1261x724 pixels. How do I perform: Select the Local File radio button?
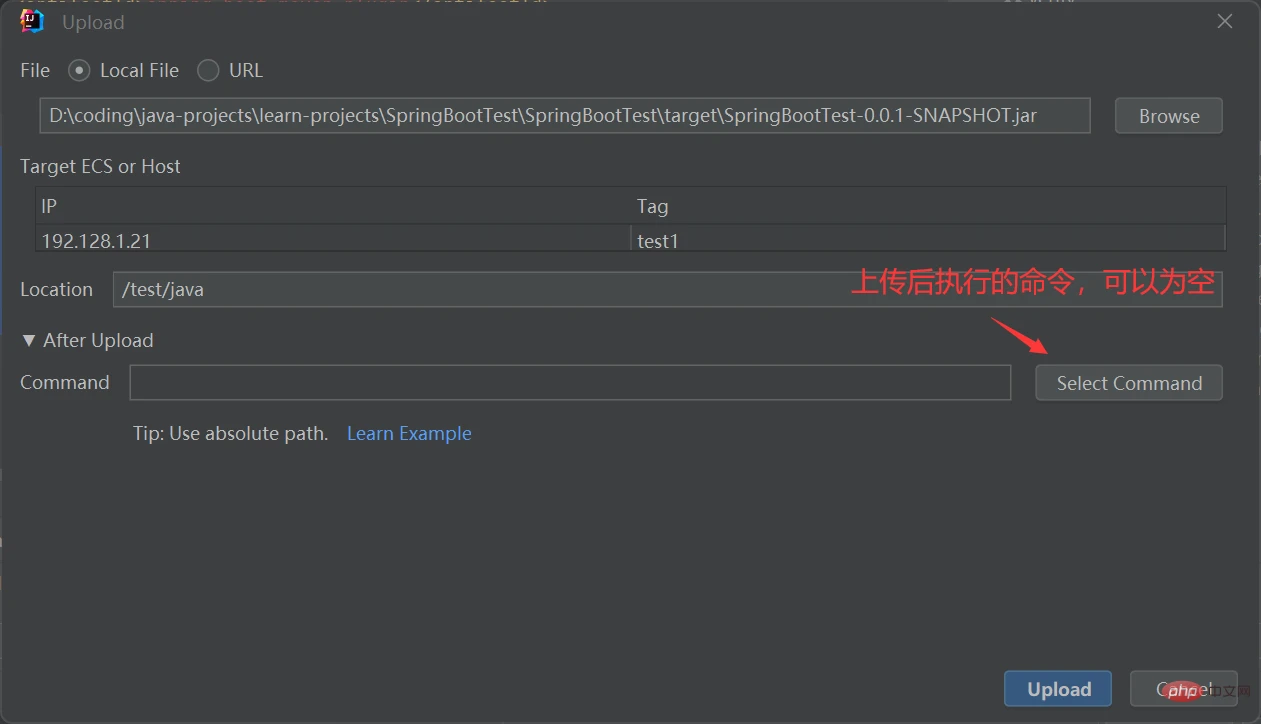tap(79, 70)
